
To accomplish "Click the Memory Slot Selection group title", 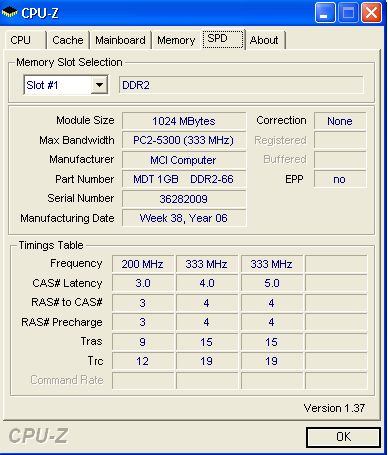I will (x=69, y=62).
